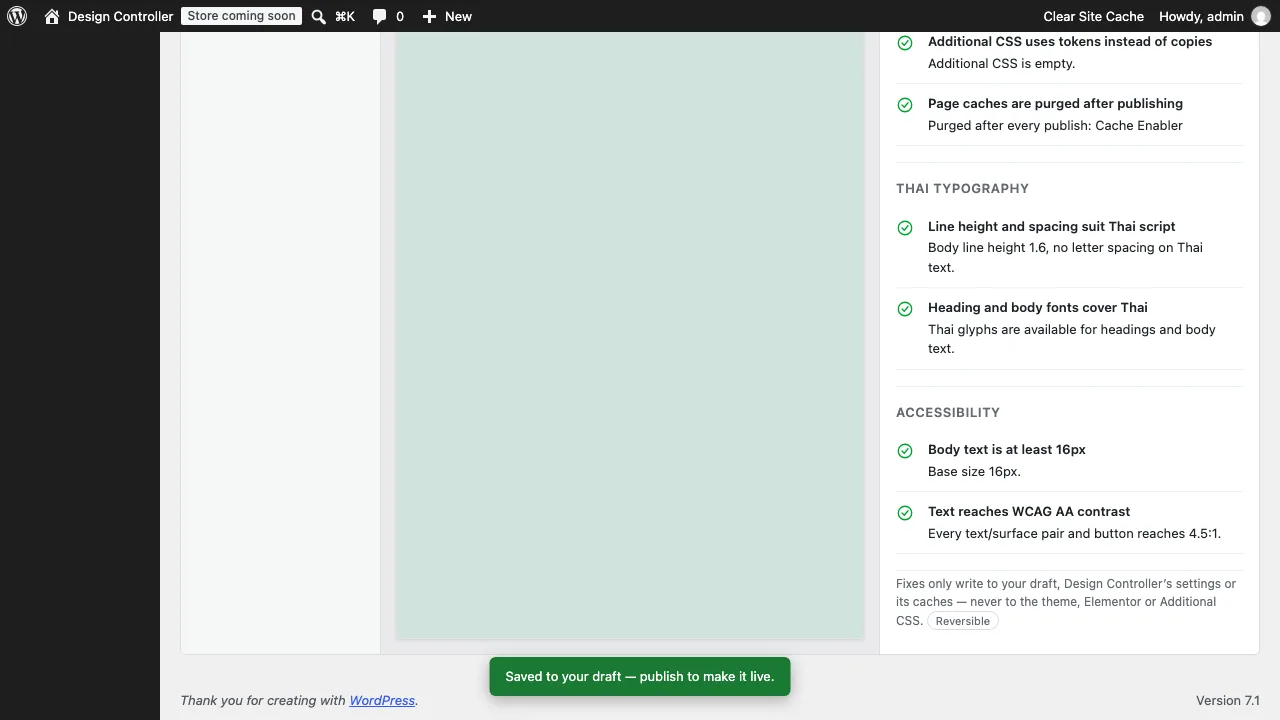
Task: Click the Reversible badge
Action: pos(963,621)
